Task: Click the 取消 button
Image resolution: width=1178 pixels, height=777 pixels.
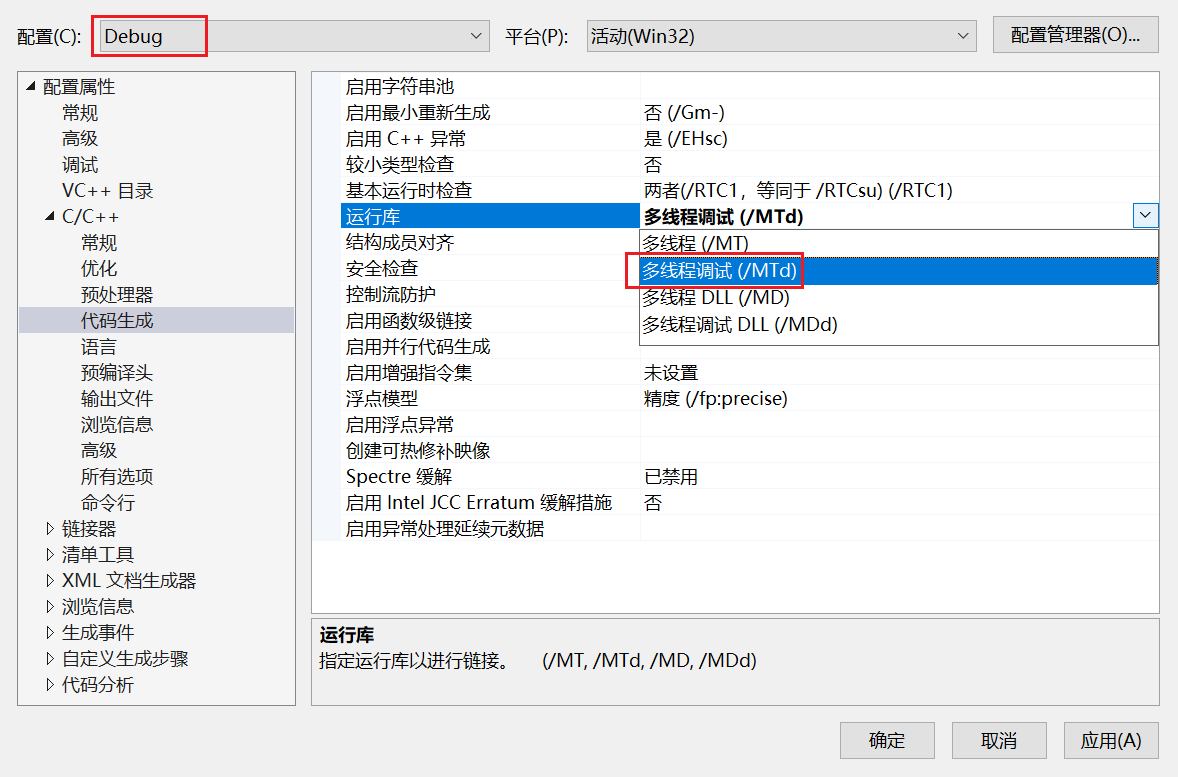Action: click(999, 740)
